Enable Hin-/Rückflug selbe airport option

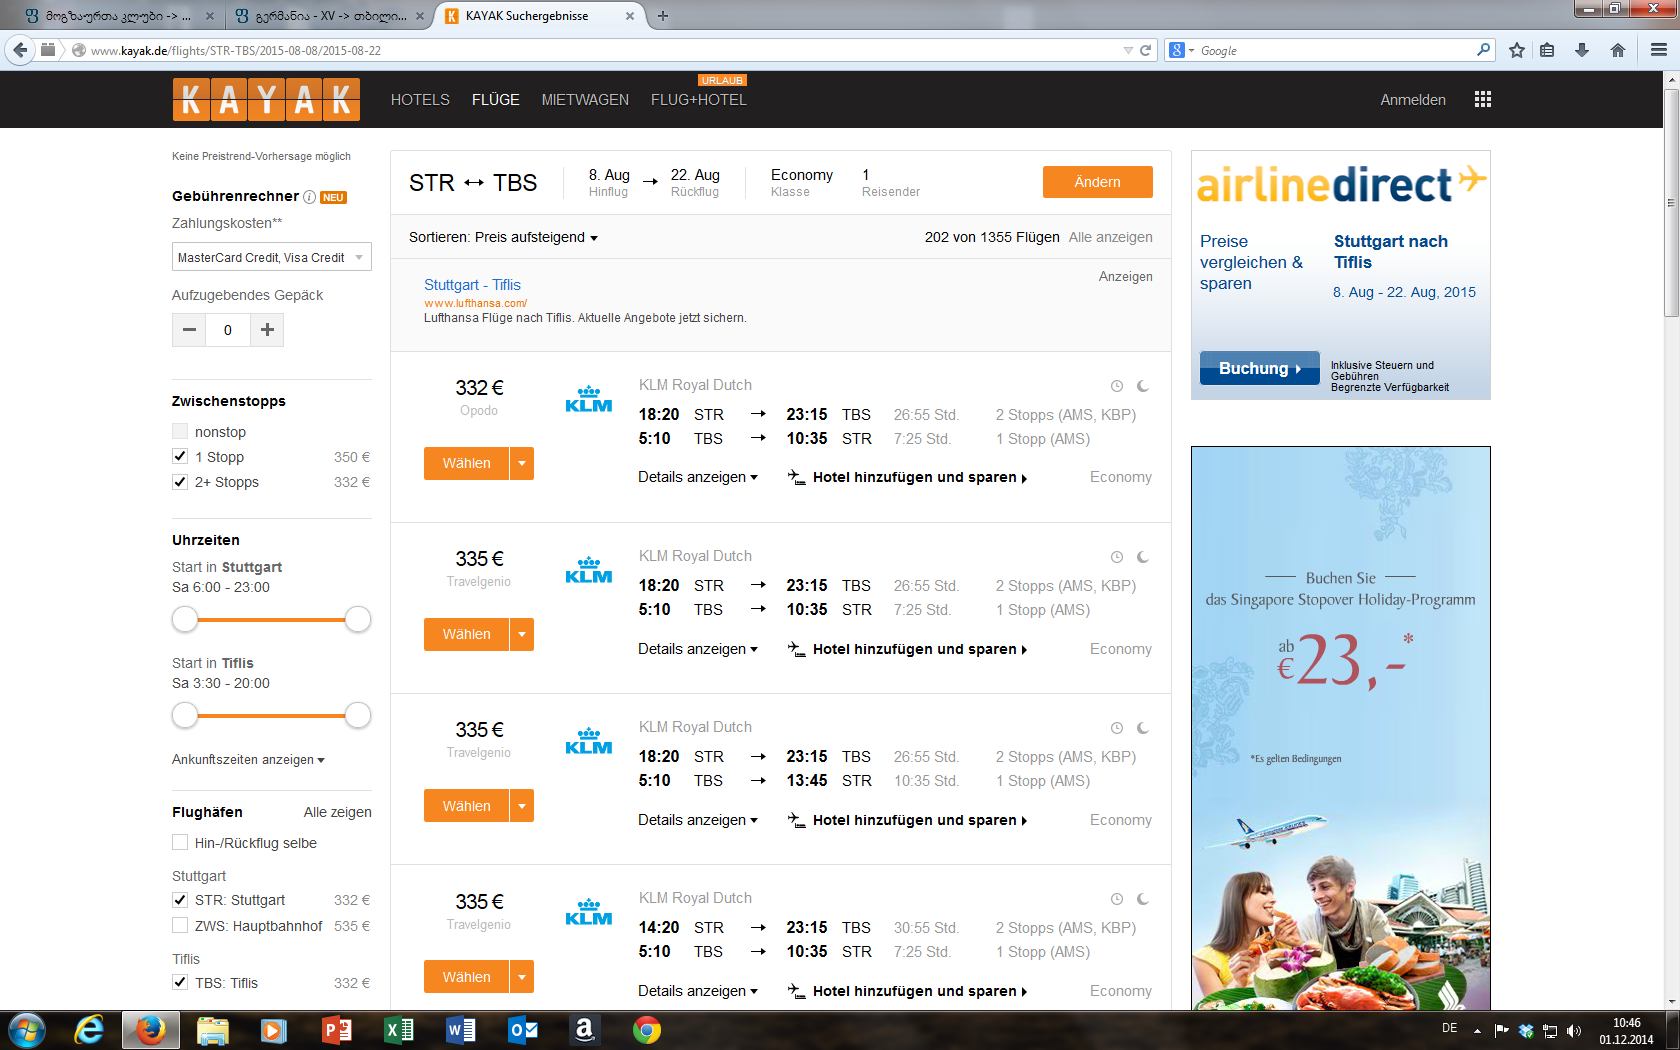tap(180, 842)
